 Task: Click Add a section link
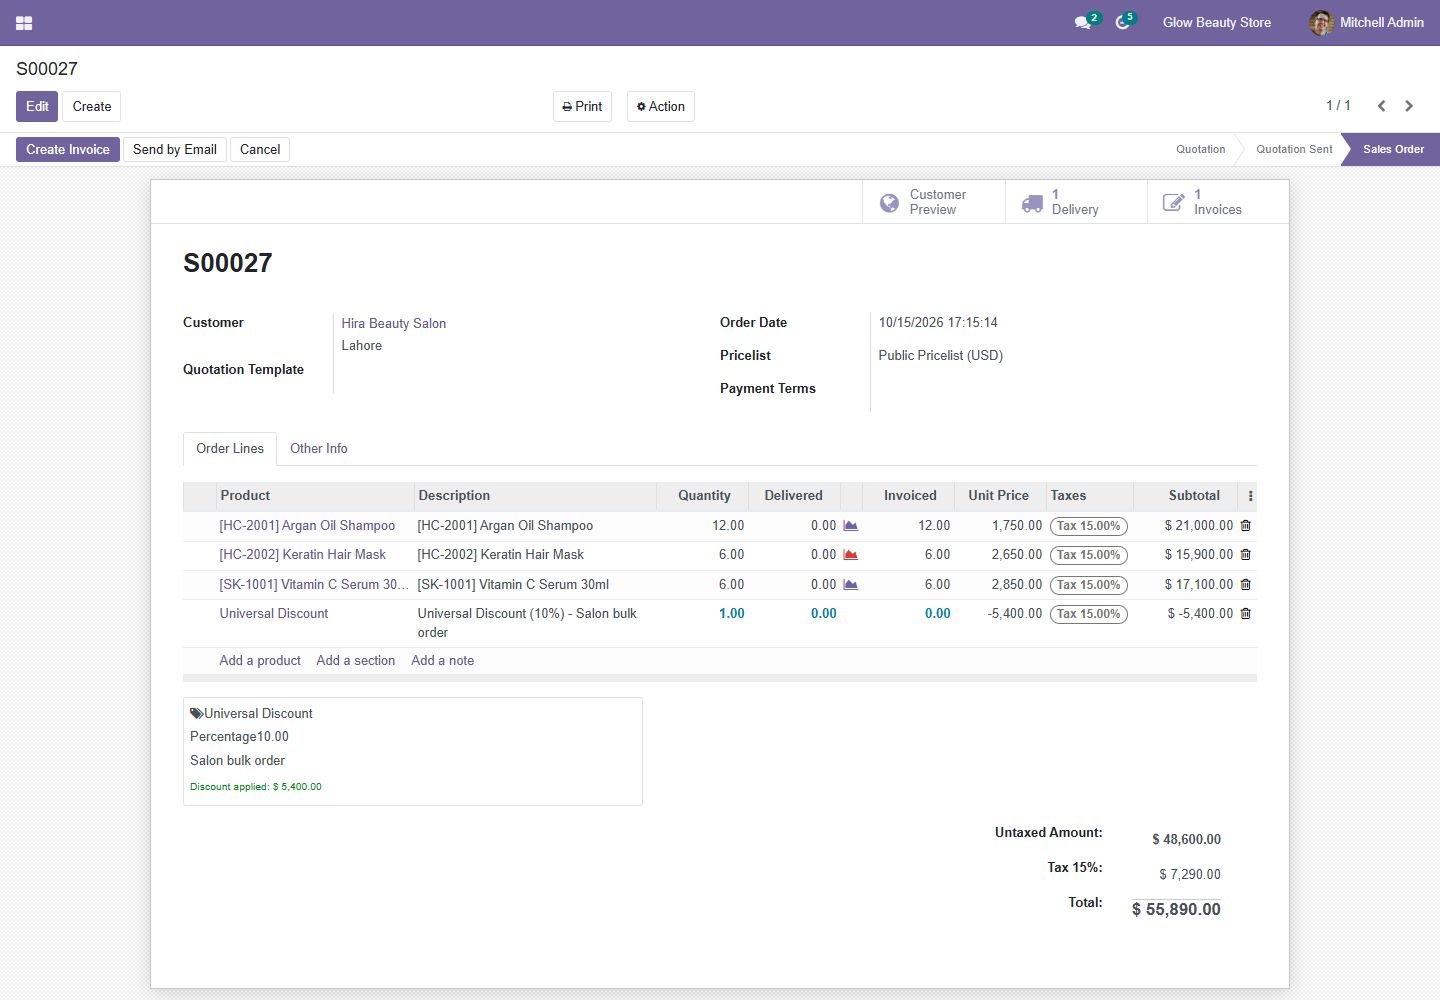click(356, 660)
